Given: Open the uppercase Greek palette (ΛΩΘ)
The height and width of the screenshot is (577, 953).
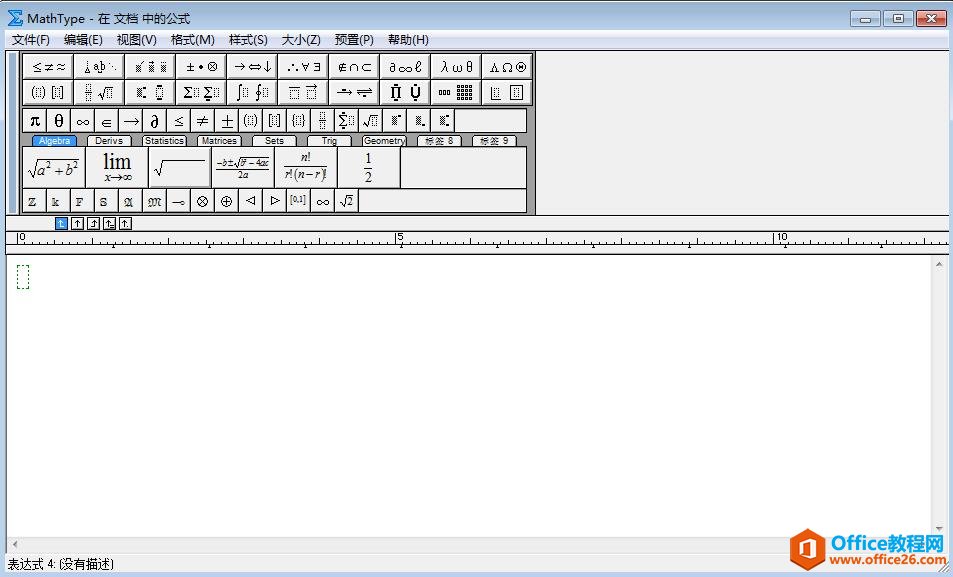Looking at the screenshot, I should [507, 66].
